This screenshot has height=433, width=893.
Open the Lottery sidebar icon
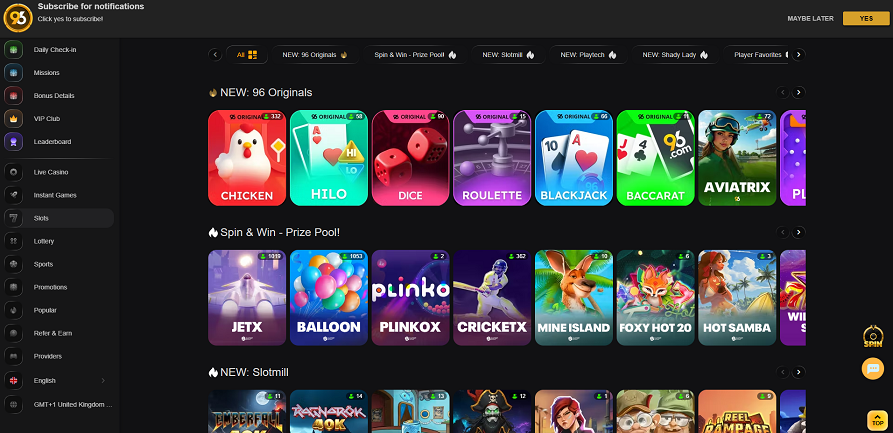[x=13, y=241]
